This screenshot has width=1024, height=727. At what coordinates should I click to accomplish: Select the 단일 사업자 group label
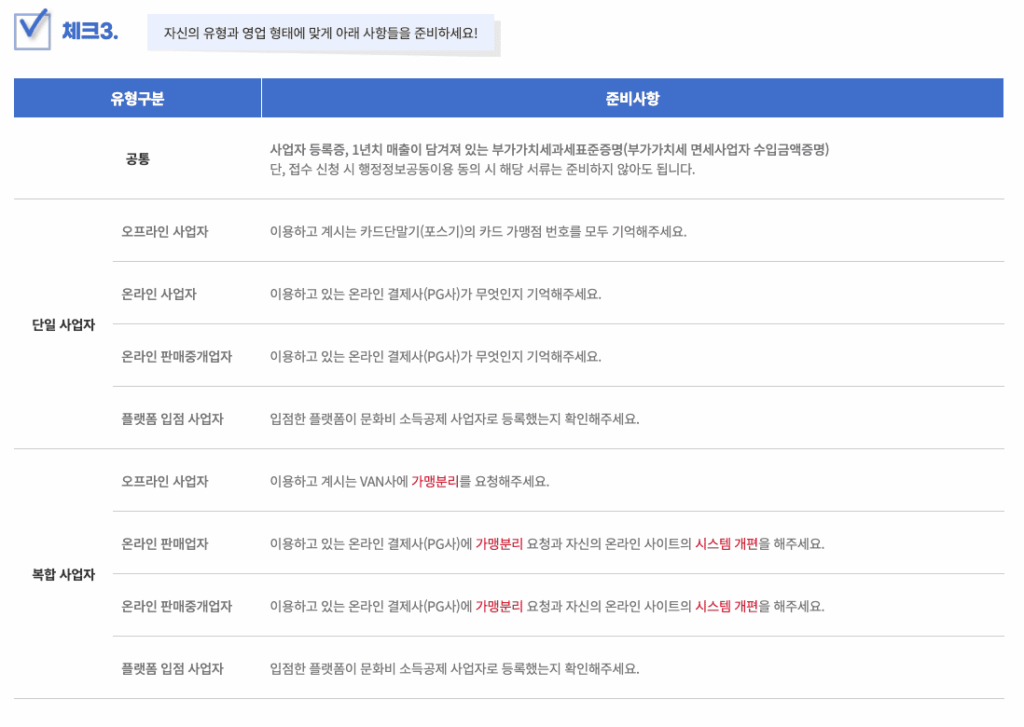(63, 325)
